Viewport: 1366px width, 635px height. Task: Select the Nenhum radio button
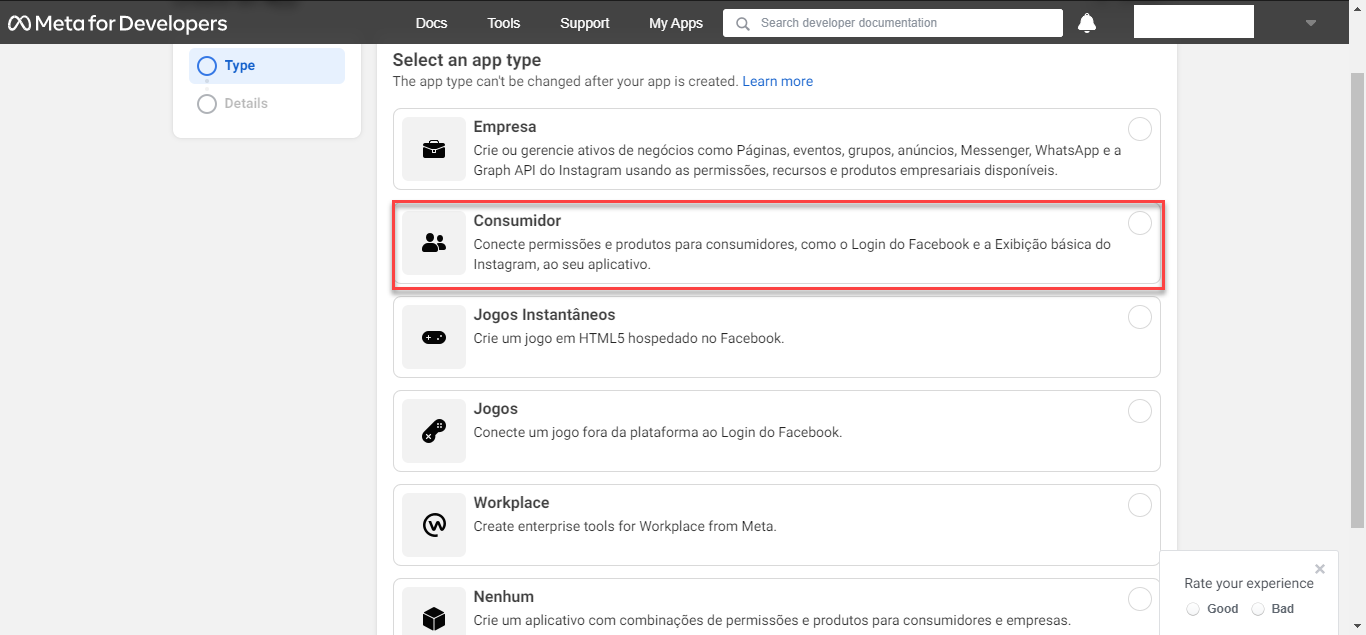tap(1139, 599)
